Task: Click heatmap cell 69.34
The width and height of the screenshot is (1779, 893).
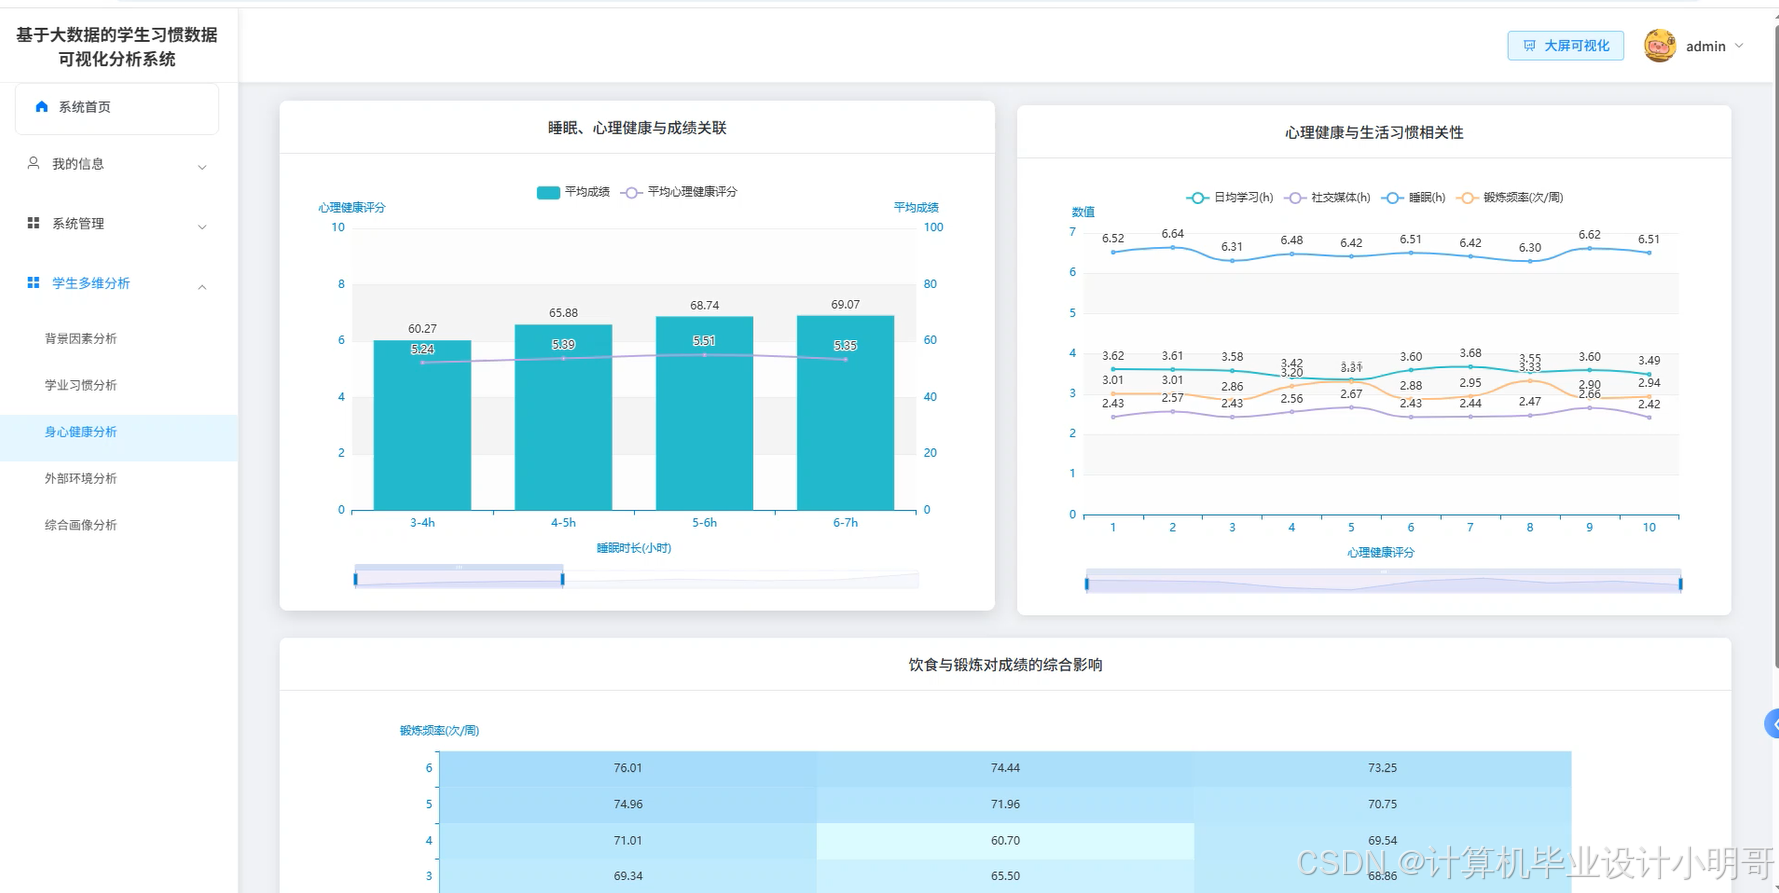Action: (628, 876)
